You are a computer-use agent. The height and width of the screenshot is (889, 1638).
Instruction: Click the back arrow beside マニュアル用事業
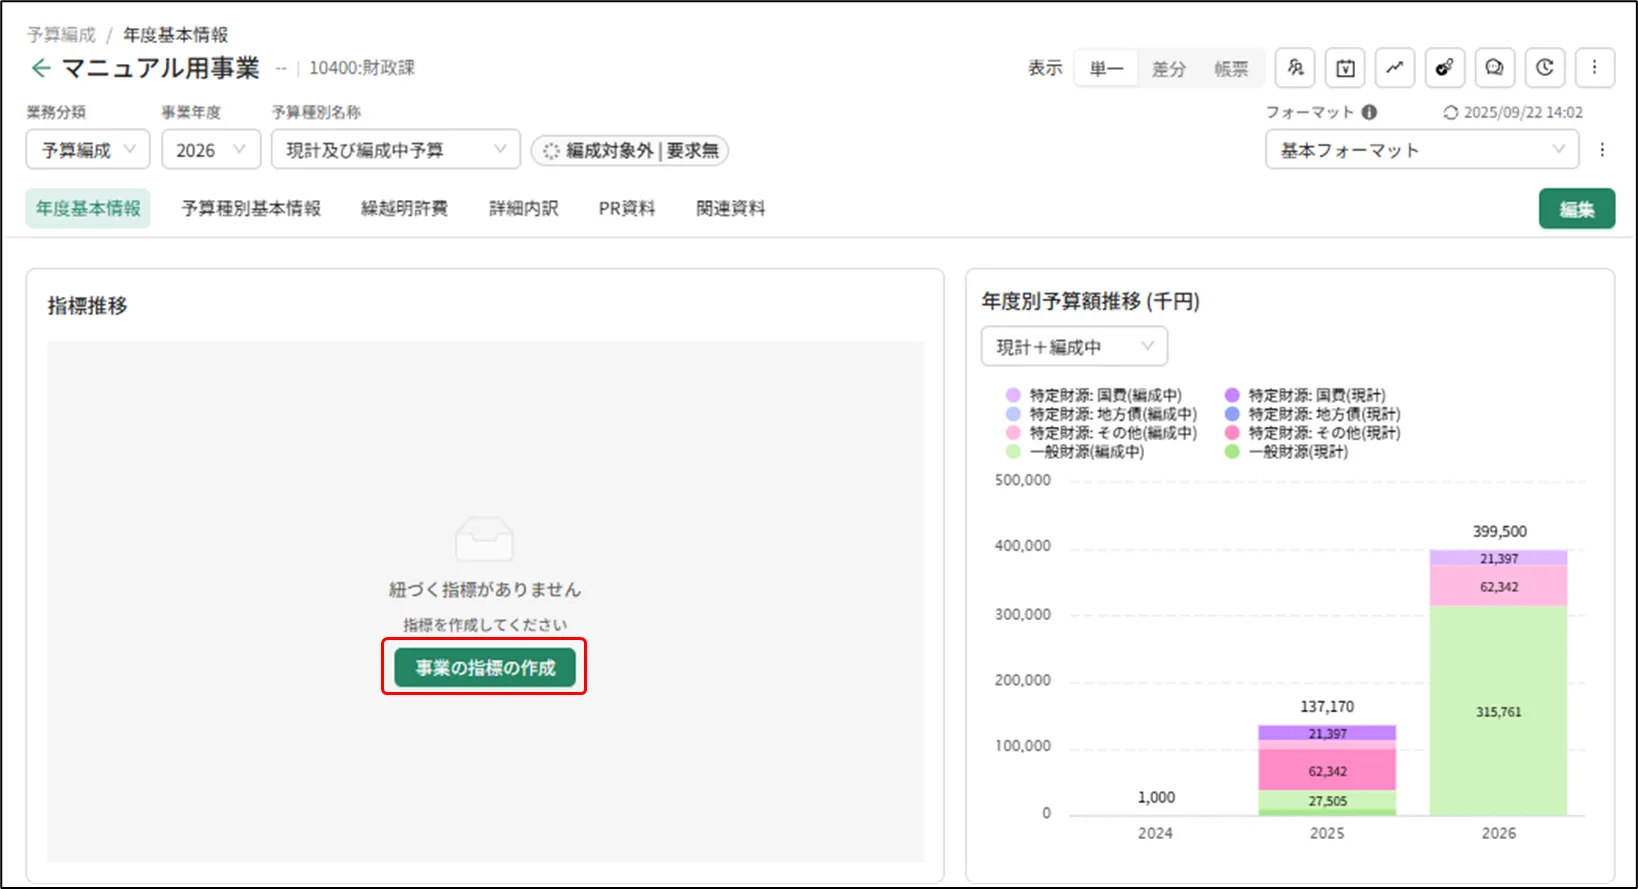[41, 68]
